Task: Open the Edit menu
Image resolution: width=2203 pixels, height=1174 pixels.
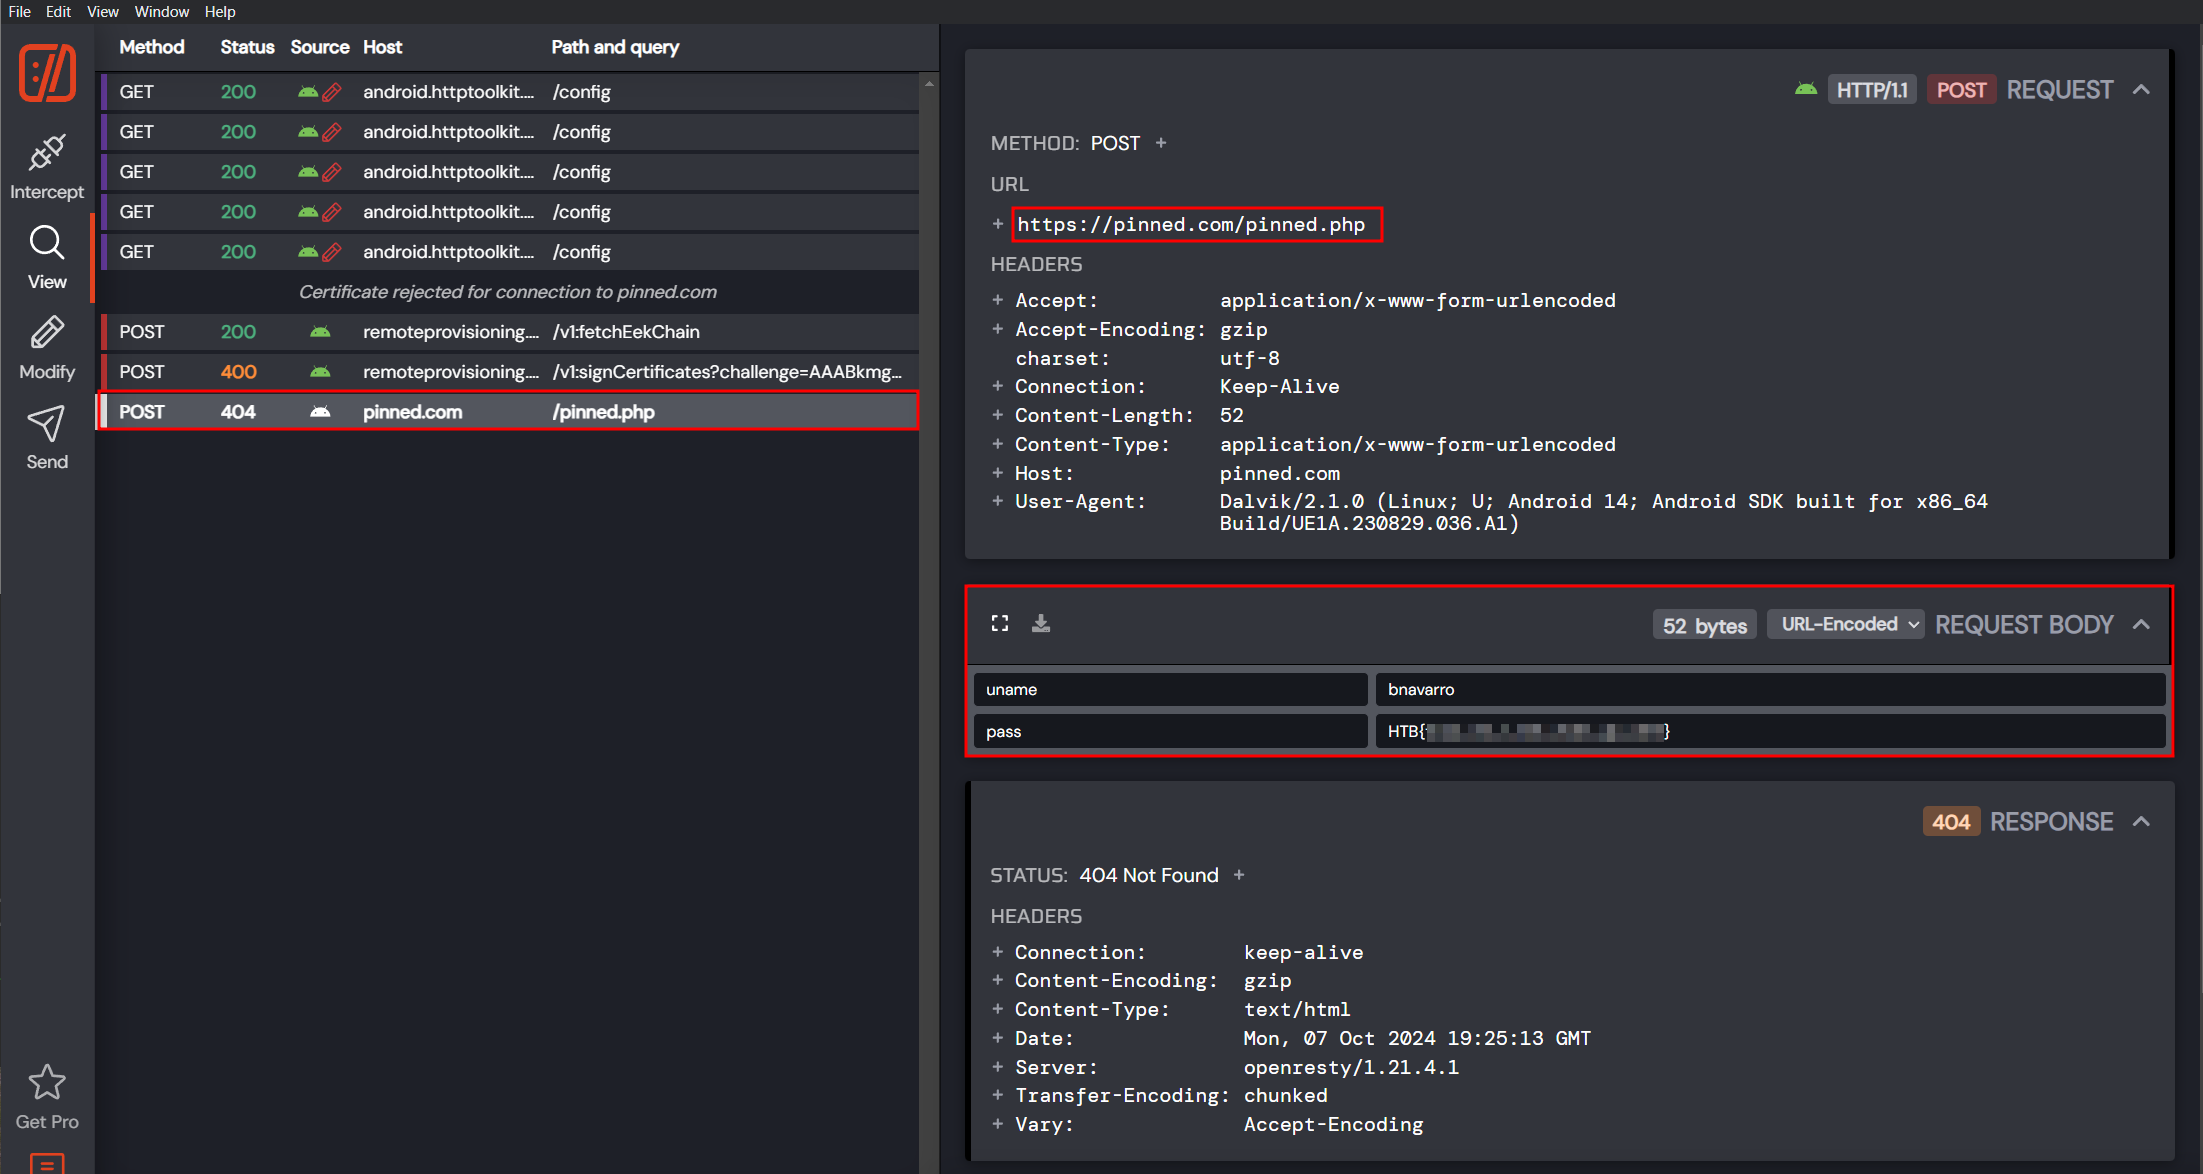Action: click(x=58, y=12)
